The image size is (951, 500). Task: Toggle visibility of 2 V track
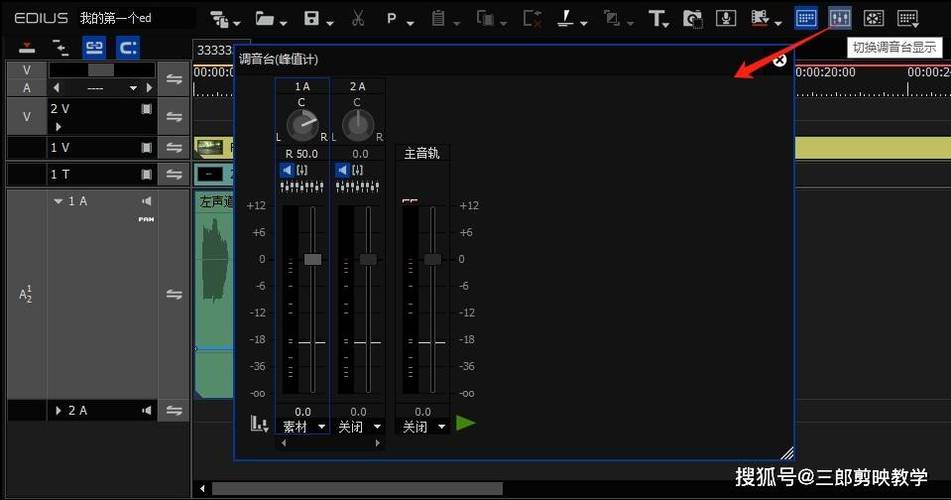tap(146, 109)
